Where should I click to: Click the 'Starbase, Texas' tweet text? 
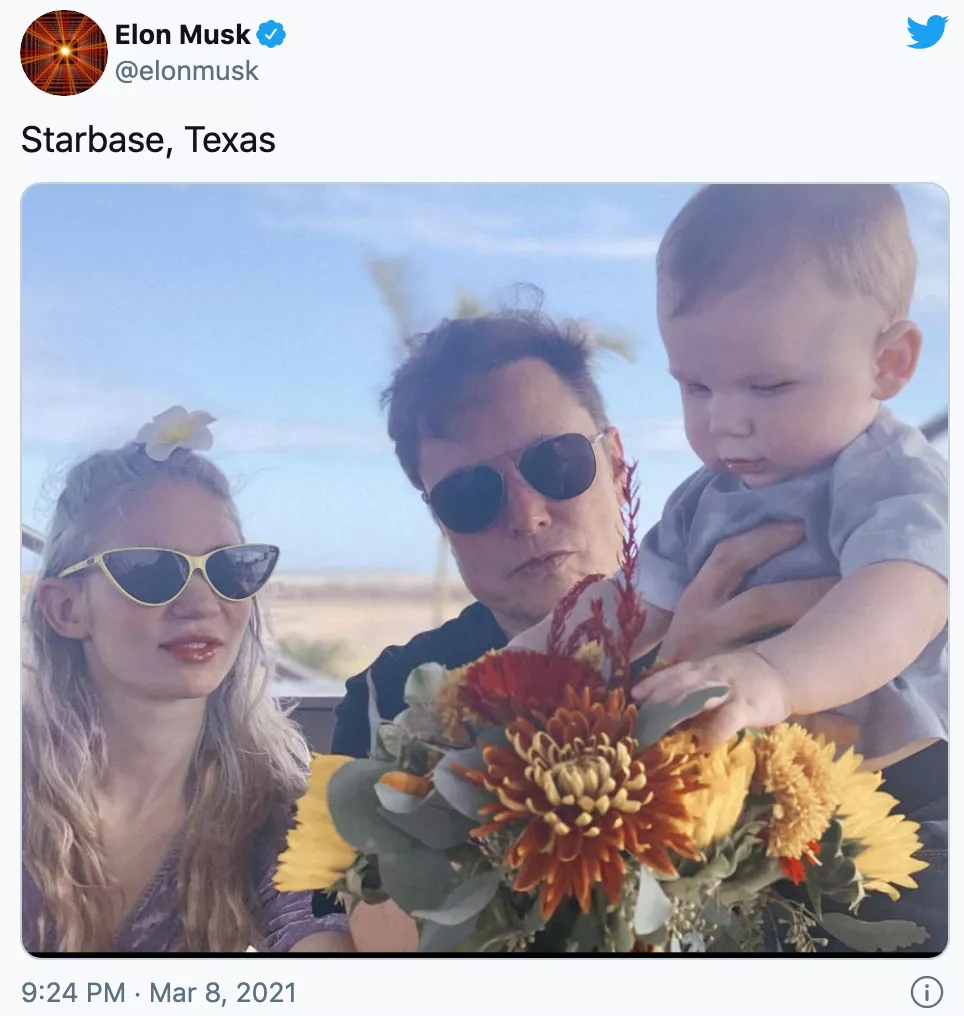[148, 139]
